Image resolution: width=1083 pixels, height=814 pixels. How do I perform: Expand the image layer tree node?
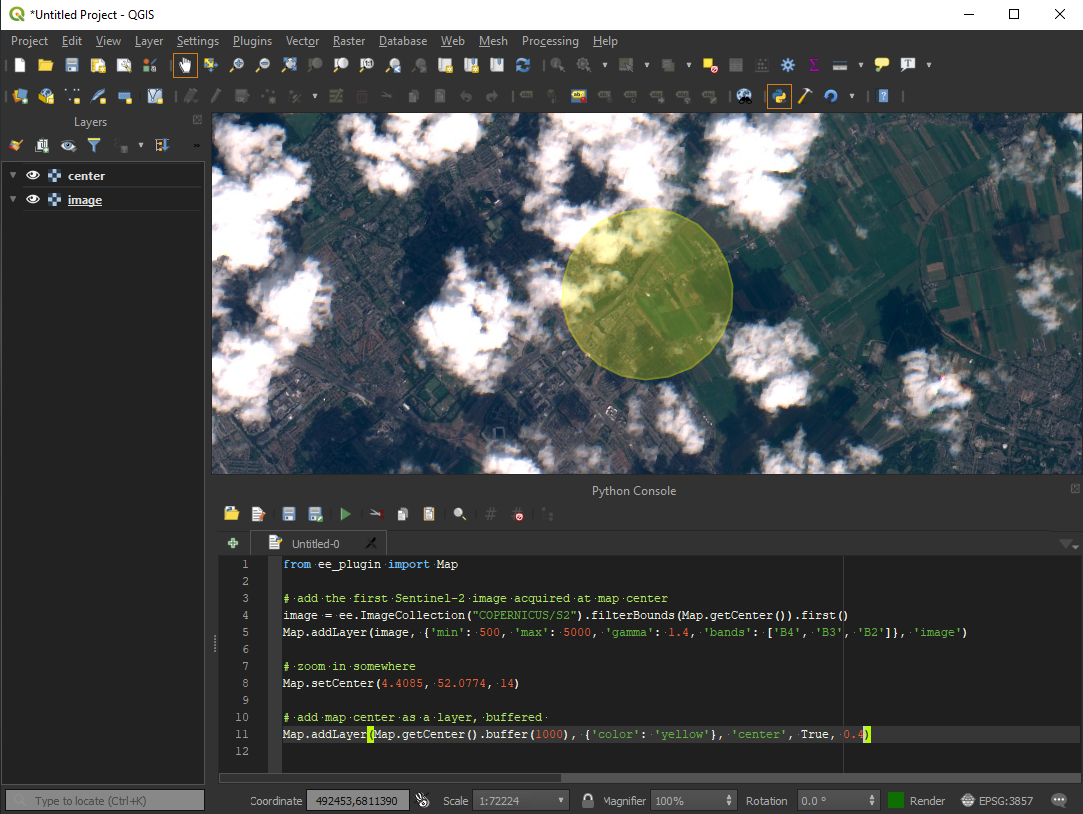pos(13,200)
